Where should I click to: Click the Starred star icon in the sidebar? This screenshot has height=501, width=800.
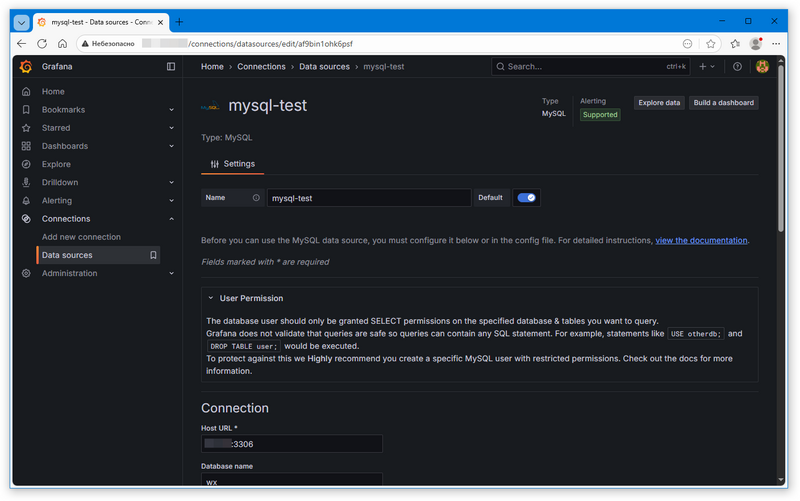click(x=26, y=128)
